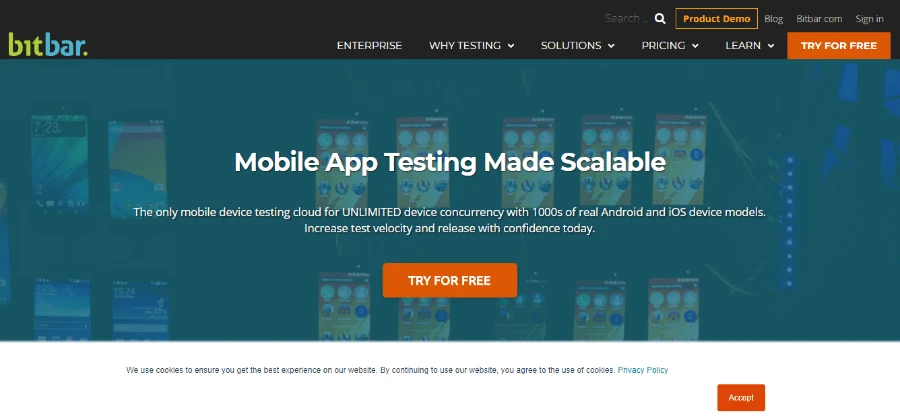Screen dimensions: 900x420
Task: Expand the Why Testing dropdown
Action: [471, 46]
